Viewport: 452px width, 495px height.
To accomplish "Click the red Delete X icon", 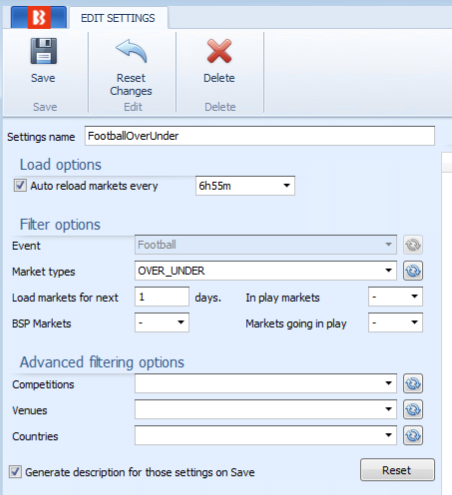I will click(219, 51).
